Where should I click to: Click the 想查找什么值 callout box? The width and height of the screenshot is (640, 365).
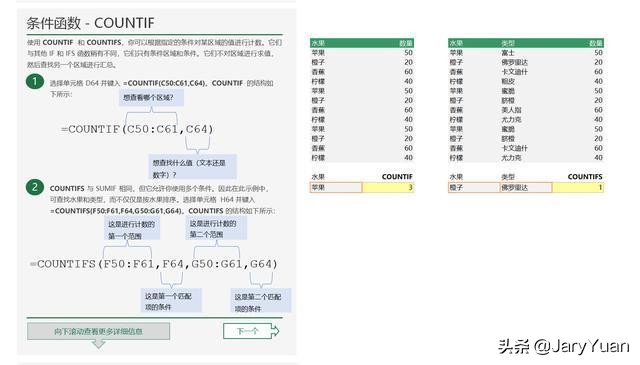(x=192, y=167)
